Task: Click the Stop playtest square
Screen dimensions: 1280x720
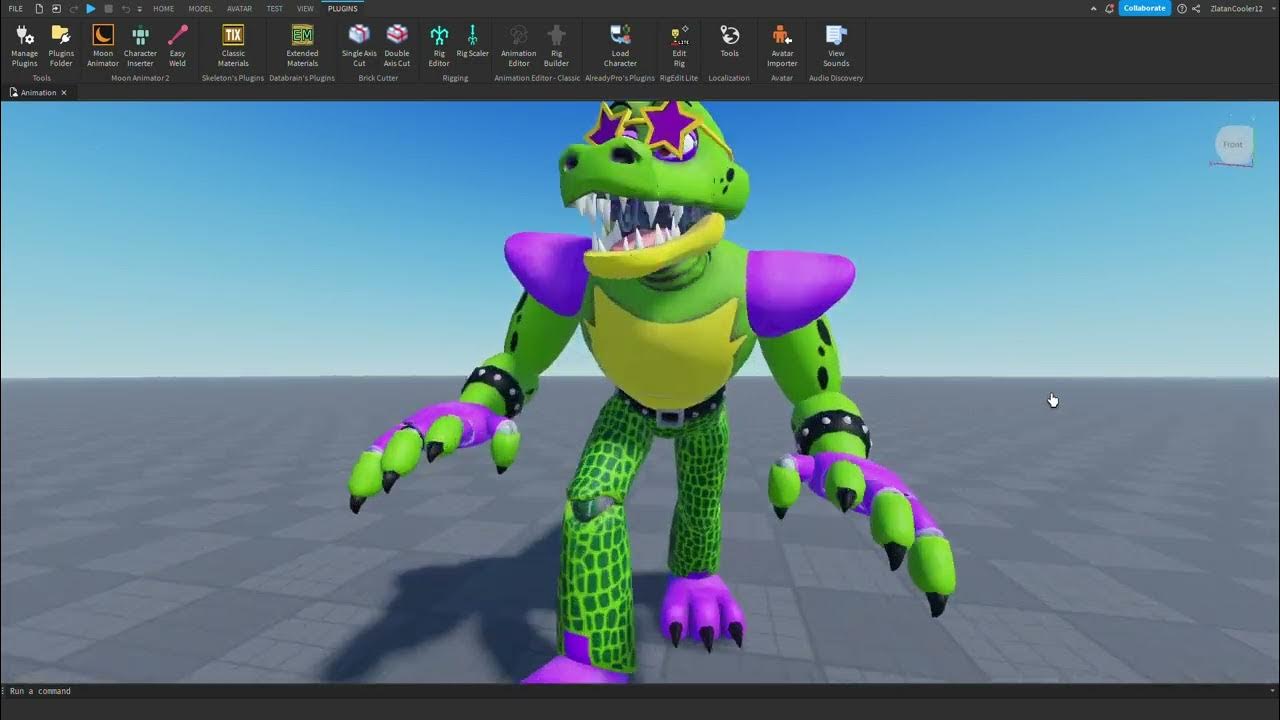Action: pos(108,8)
